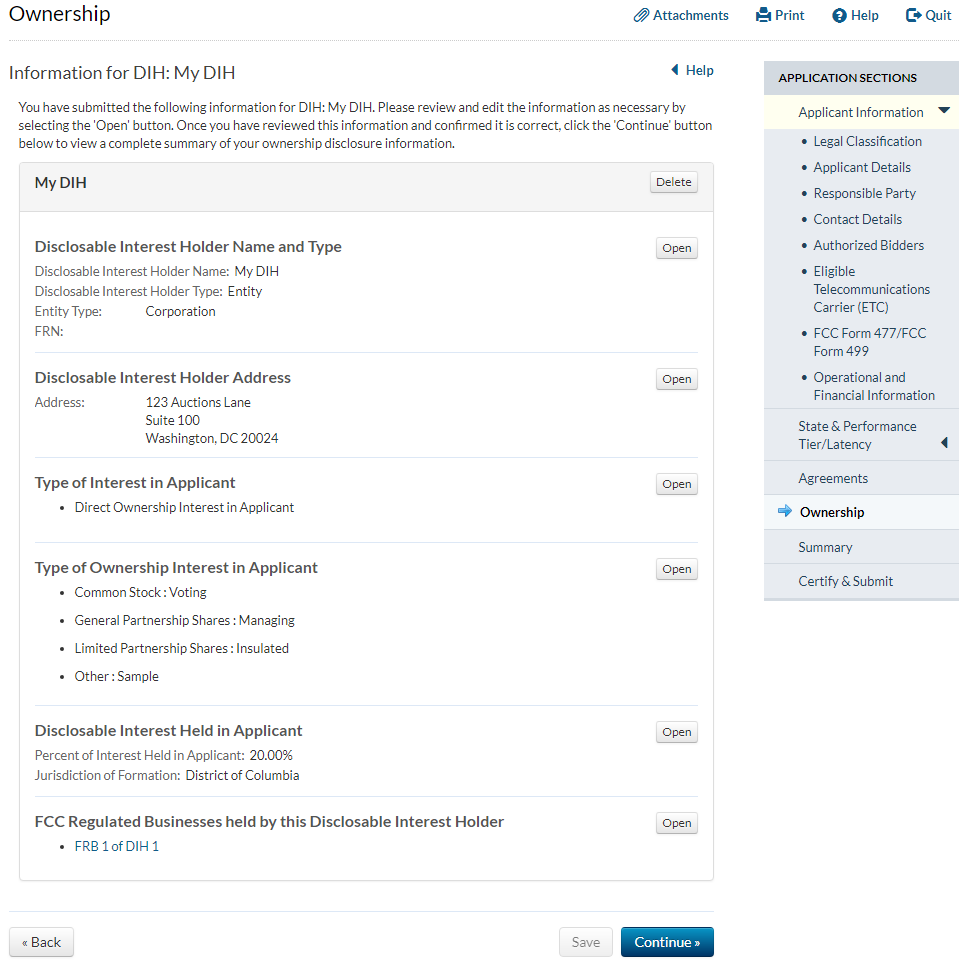Image resolution: width=966 pixels, height=965 pixels.
Task: Follow the FRB 1 of DIH 1 link
Action: 116,846
